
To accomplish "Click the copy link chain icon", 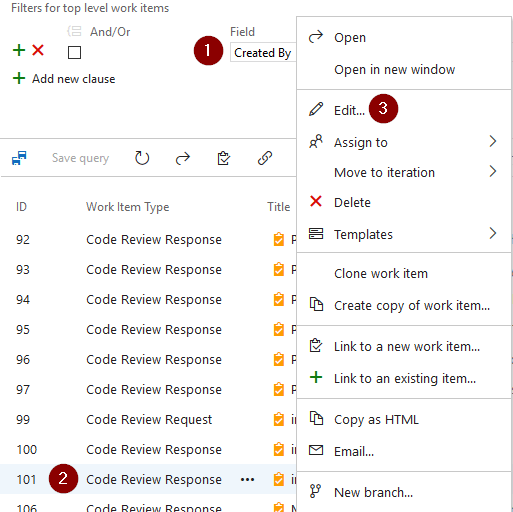I will [265, 158].
